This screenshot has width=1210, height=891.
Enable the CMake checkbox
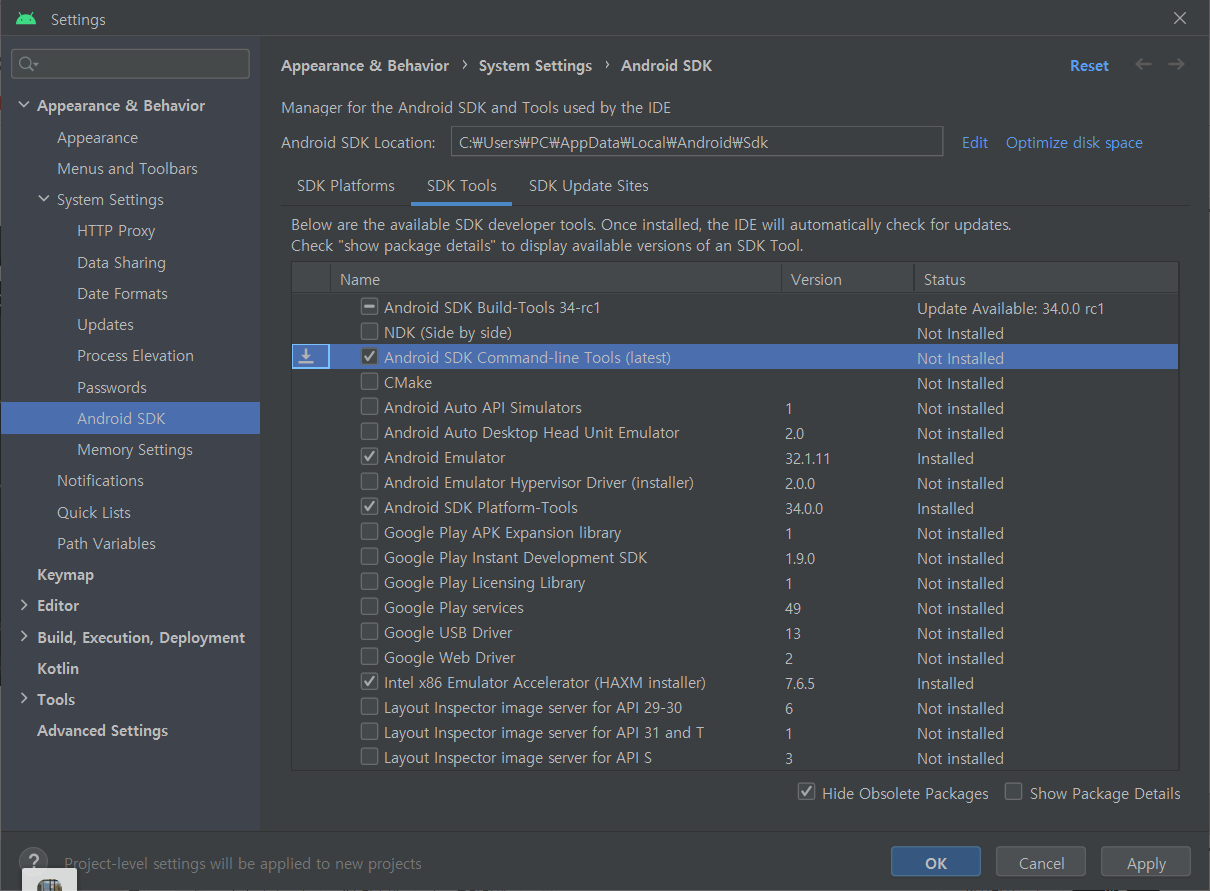coord(369,382)
